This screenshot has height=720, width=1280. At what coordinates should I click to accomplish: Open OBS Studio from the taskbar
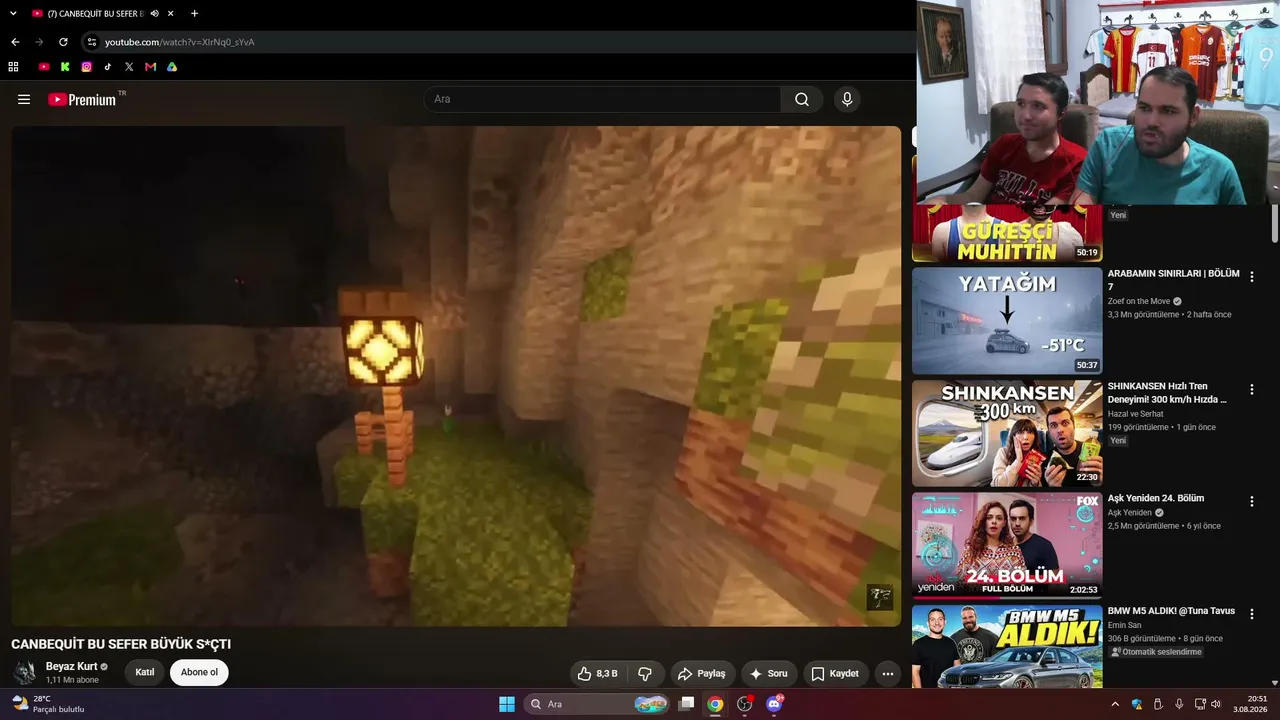pos(744,704)
